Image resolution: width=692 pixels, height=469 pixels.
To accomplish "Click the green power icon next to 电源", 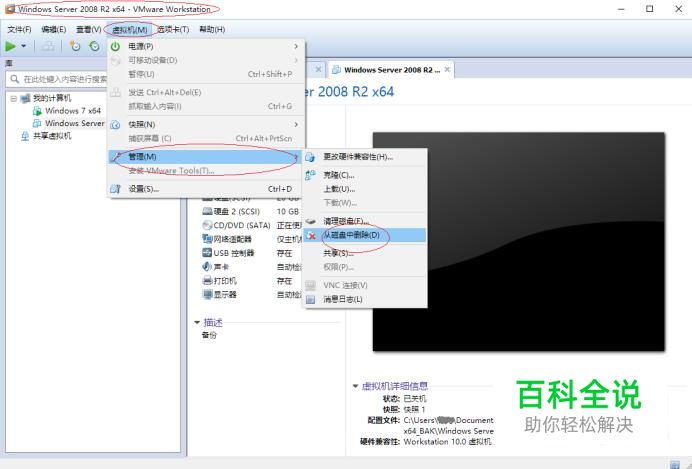I will (x=115, y=46).
